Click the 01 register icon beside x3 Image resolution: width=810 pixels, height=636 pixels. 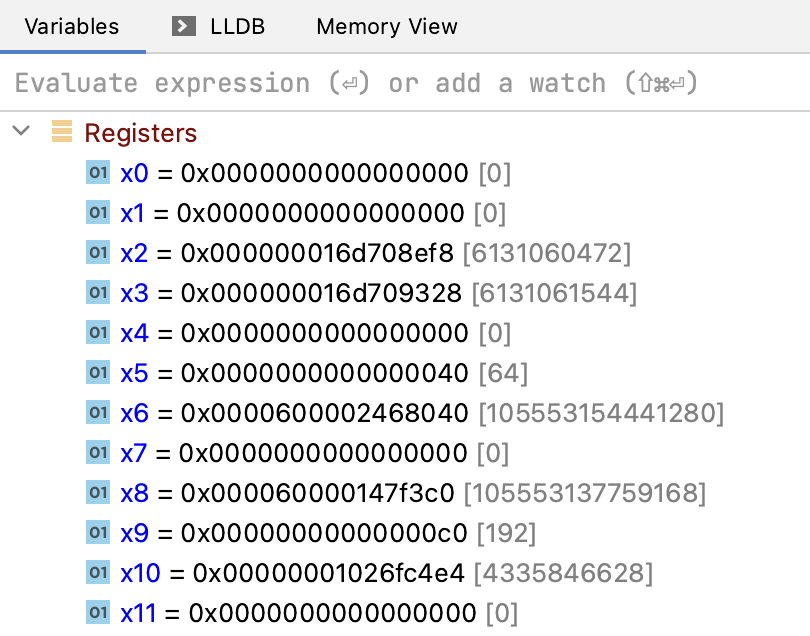pyautogui.click(x=98, y=292)
